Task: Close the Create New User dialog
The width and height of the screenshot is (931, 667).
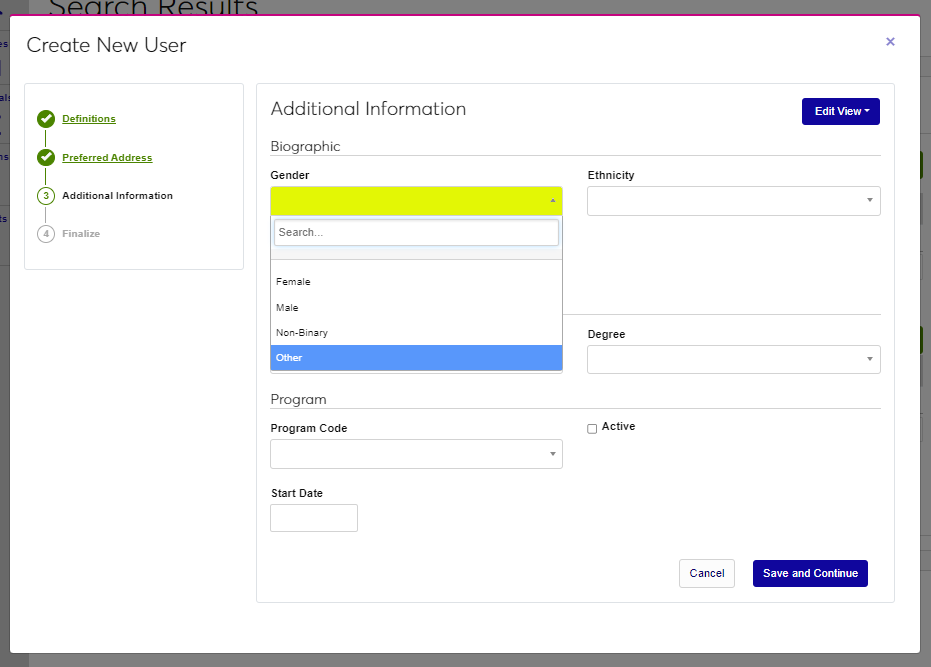Action: 890,42
